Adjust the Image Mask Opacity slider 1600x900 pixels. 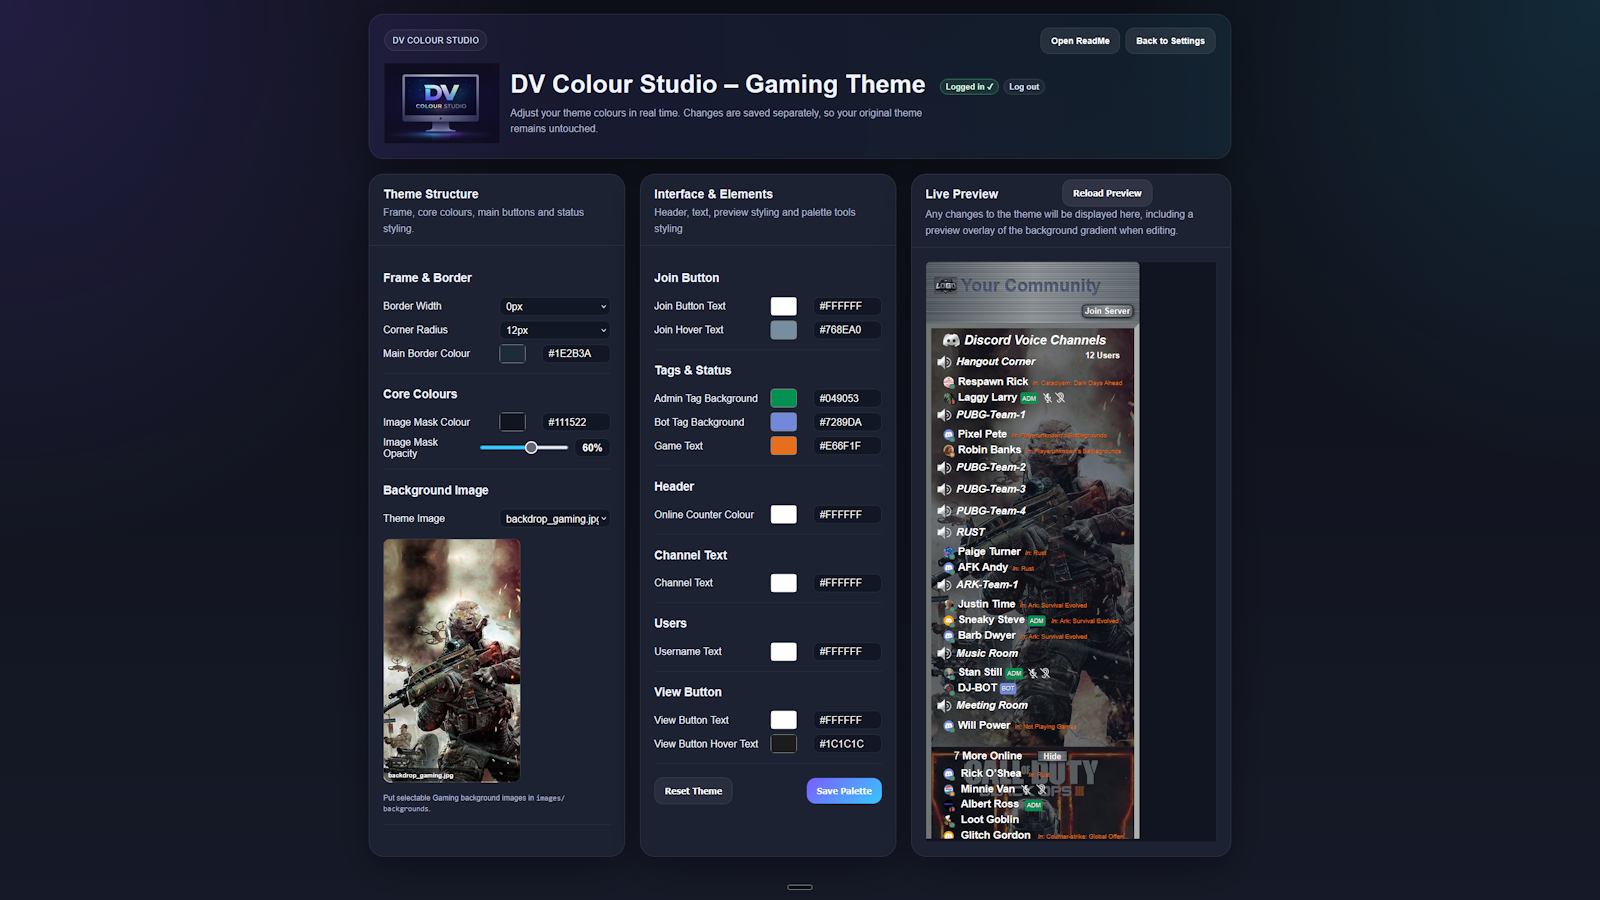pos(524,448)
